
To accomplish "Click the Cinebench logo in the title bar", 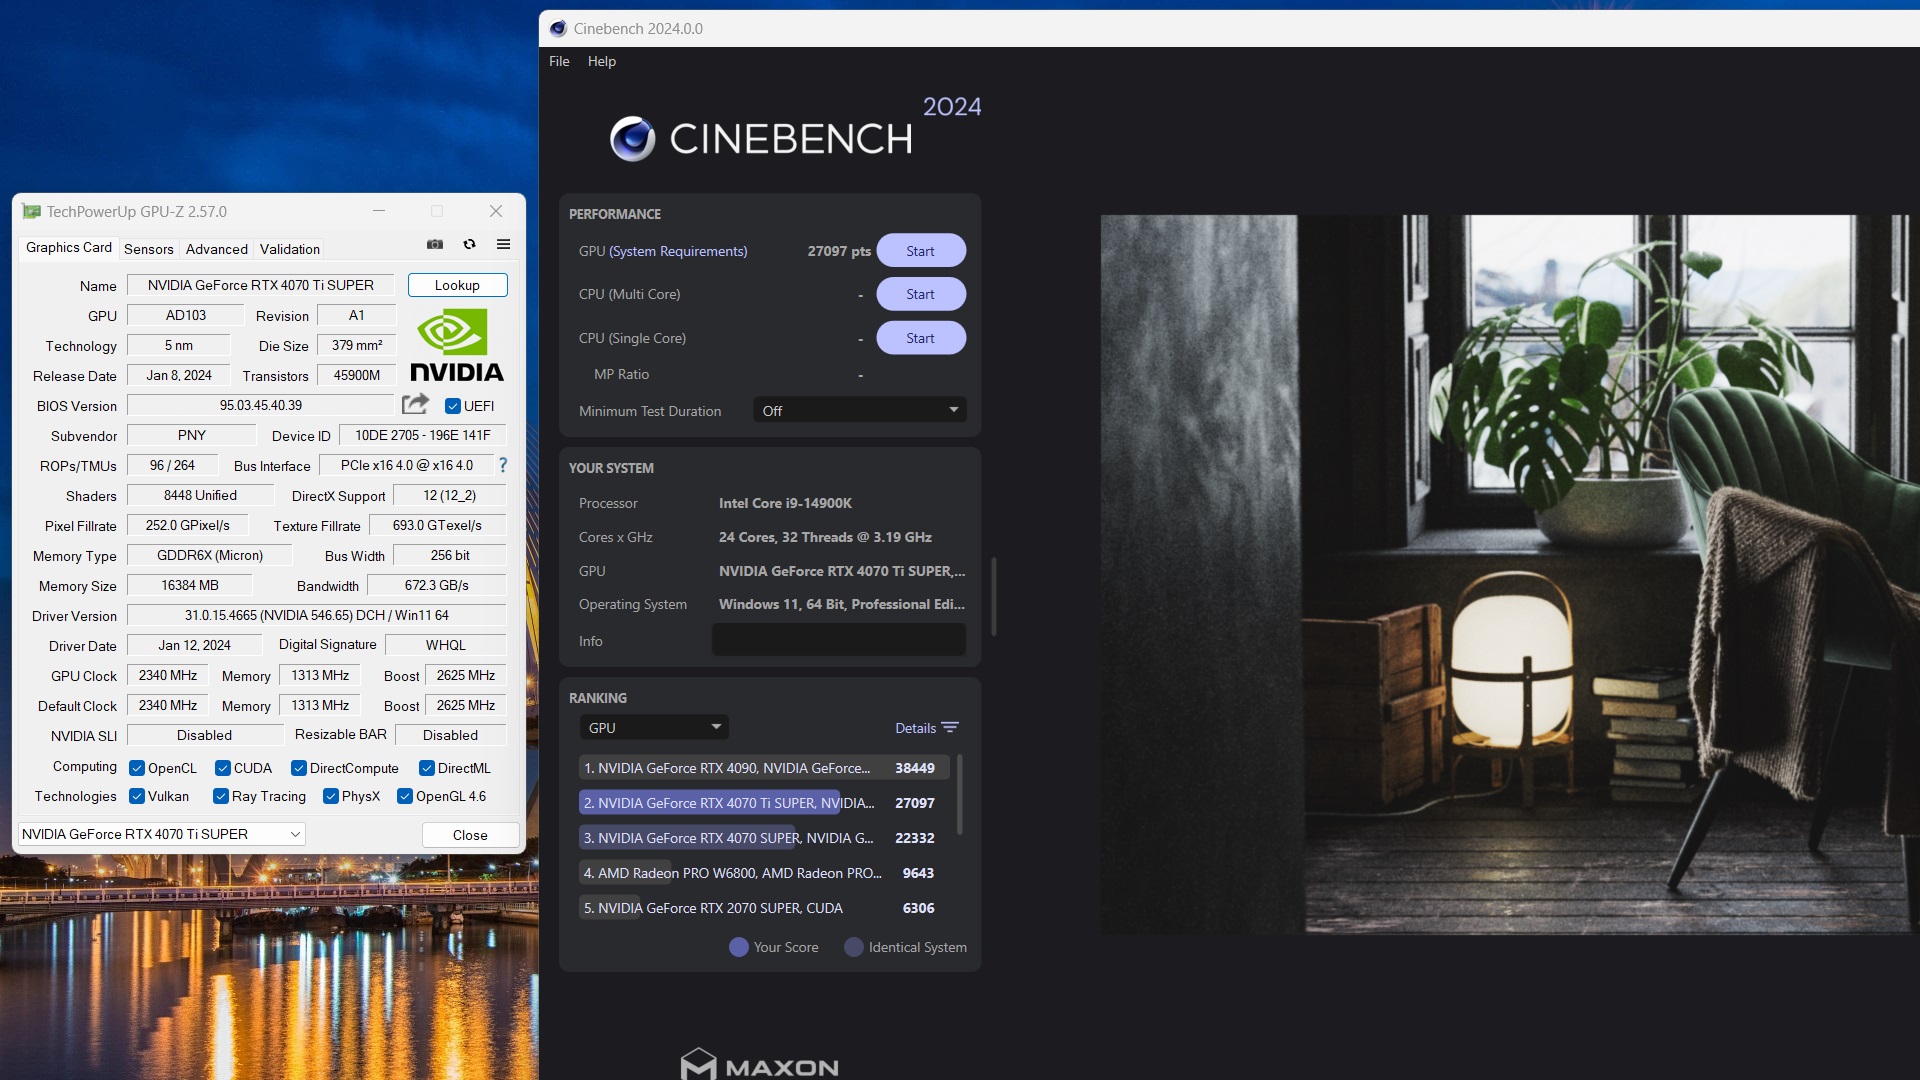I will coord(559,29).
